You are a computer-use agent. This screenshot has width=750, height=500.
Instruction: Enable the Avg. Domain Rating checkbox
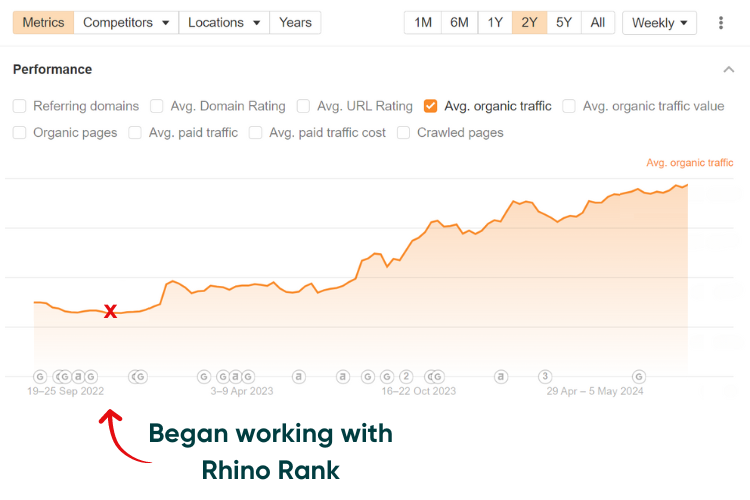[157, 106]
